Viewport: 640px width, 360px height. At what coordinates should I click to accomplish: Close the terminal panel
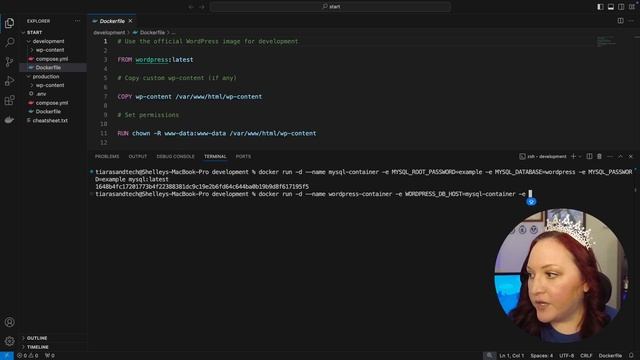click(x=631, y=156)
